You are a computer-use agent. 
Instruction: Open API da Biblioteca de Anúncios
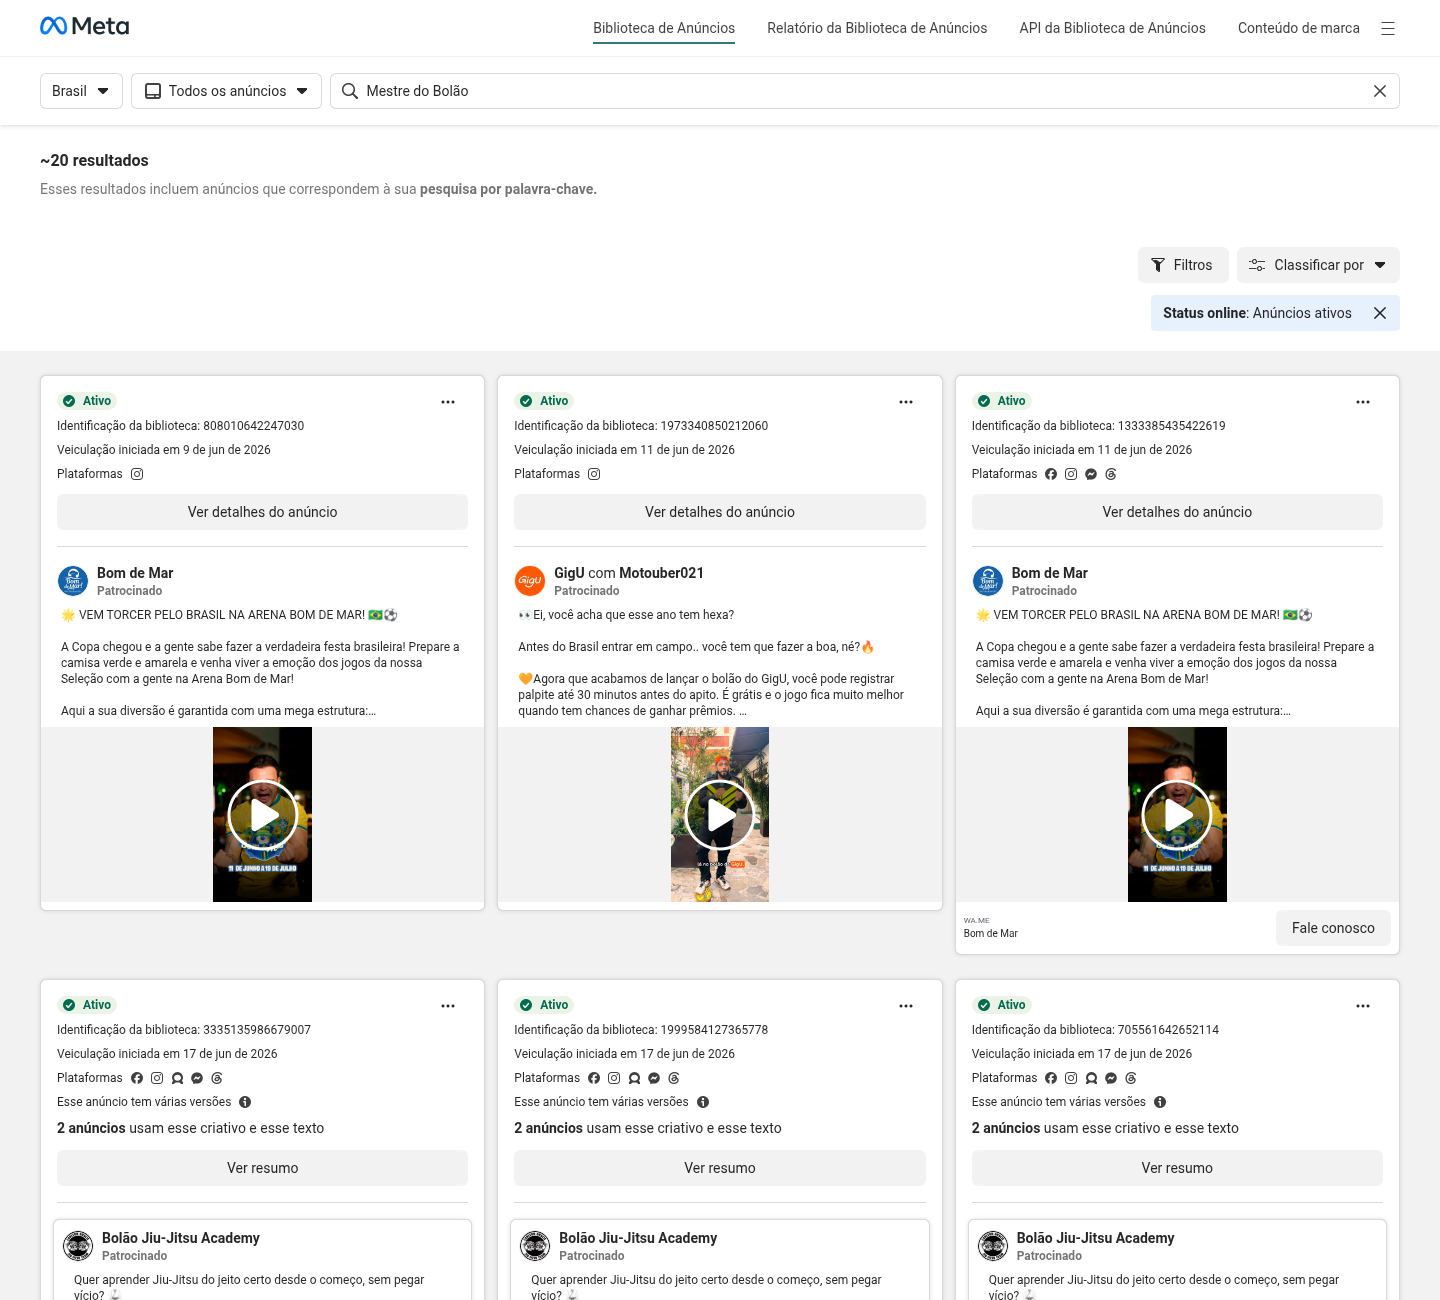1112,28
